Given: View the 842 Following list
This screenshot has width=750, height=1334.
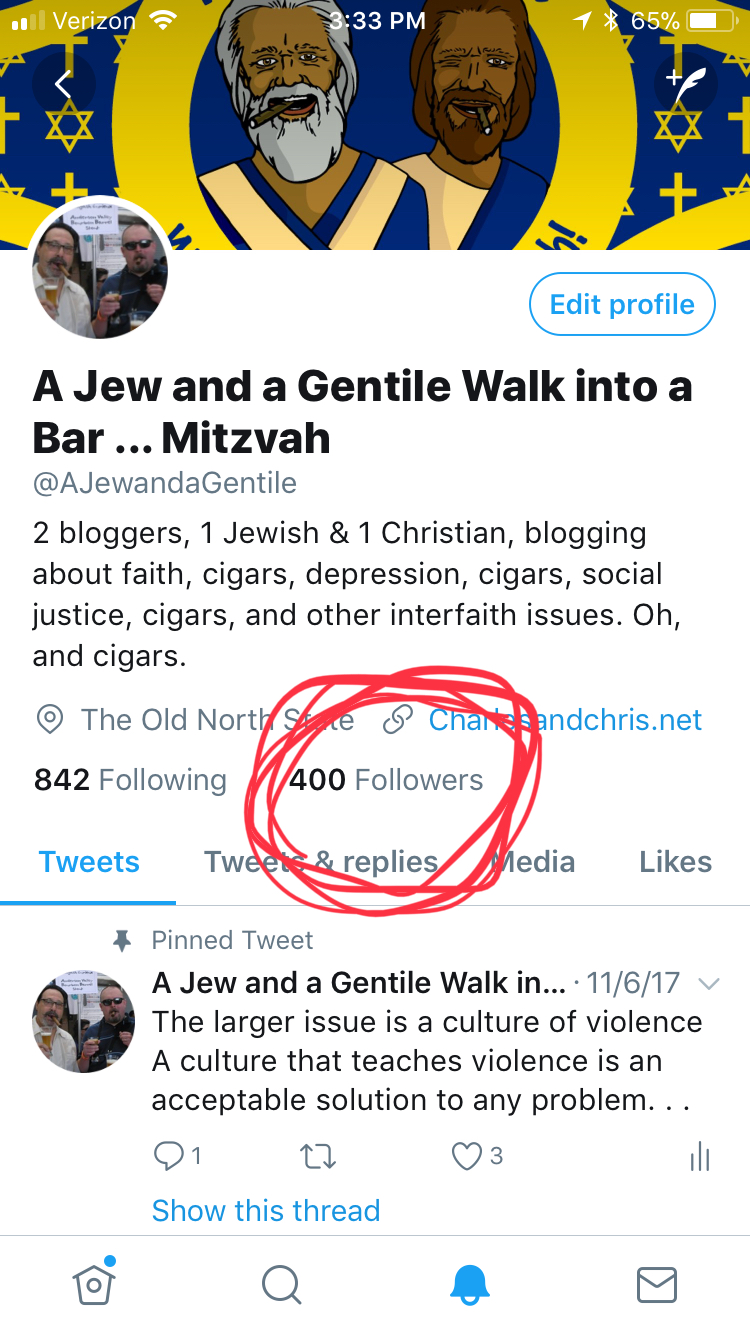Looking at the screenshot, I should 130,780.
